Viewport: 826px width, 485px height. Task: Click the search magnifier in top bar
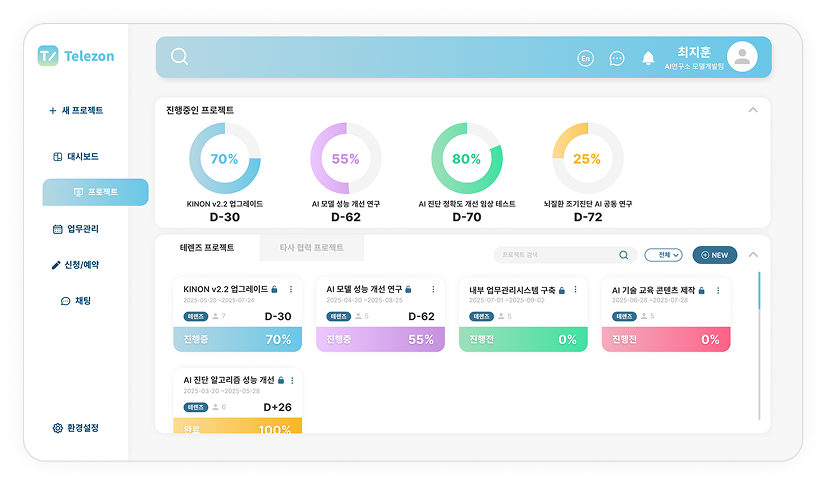179,56
